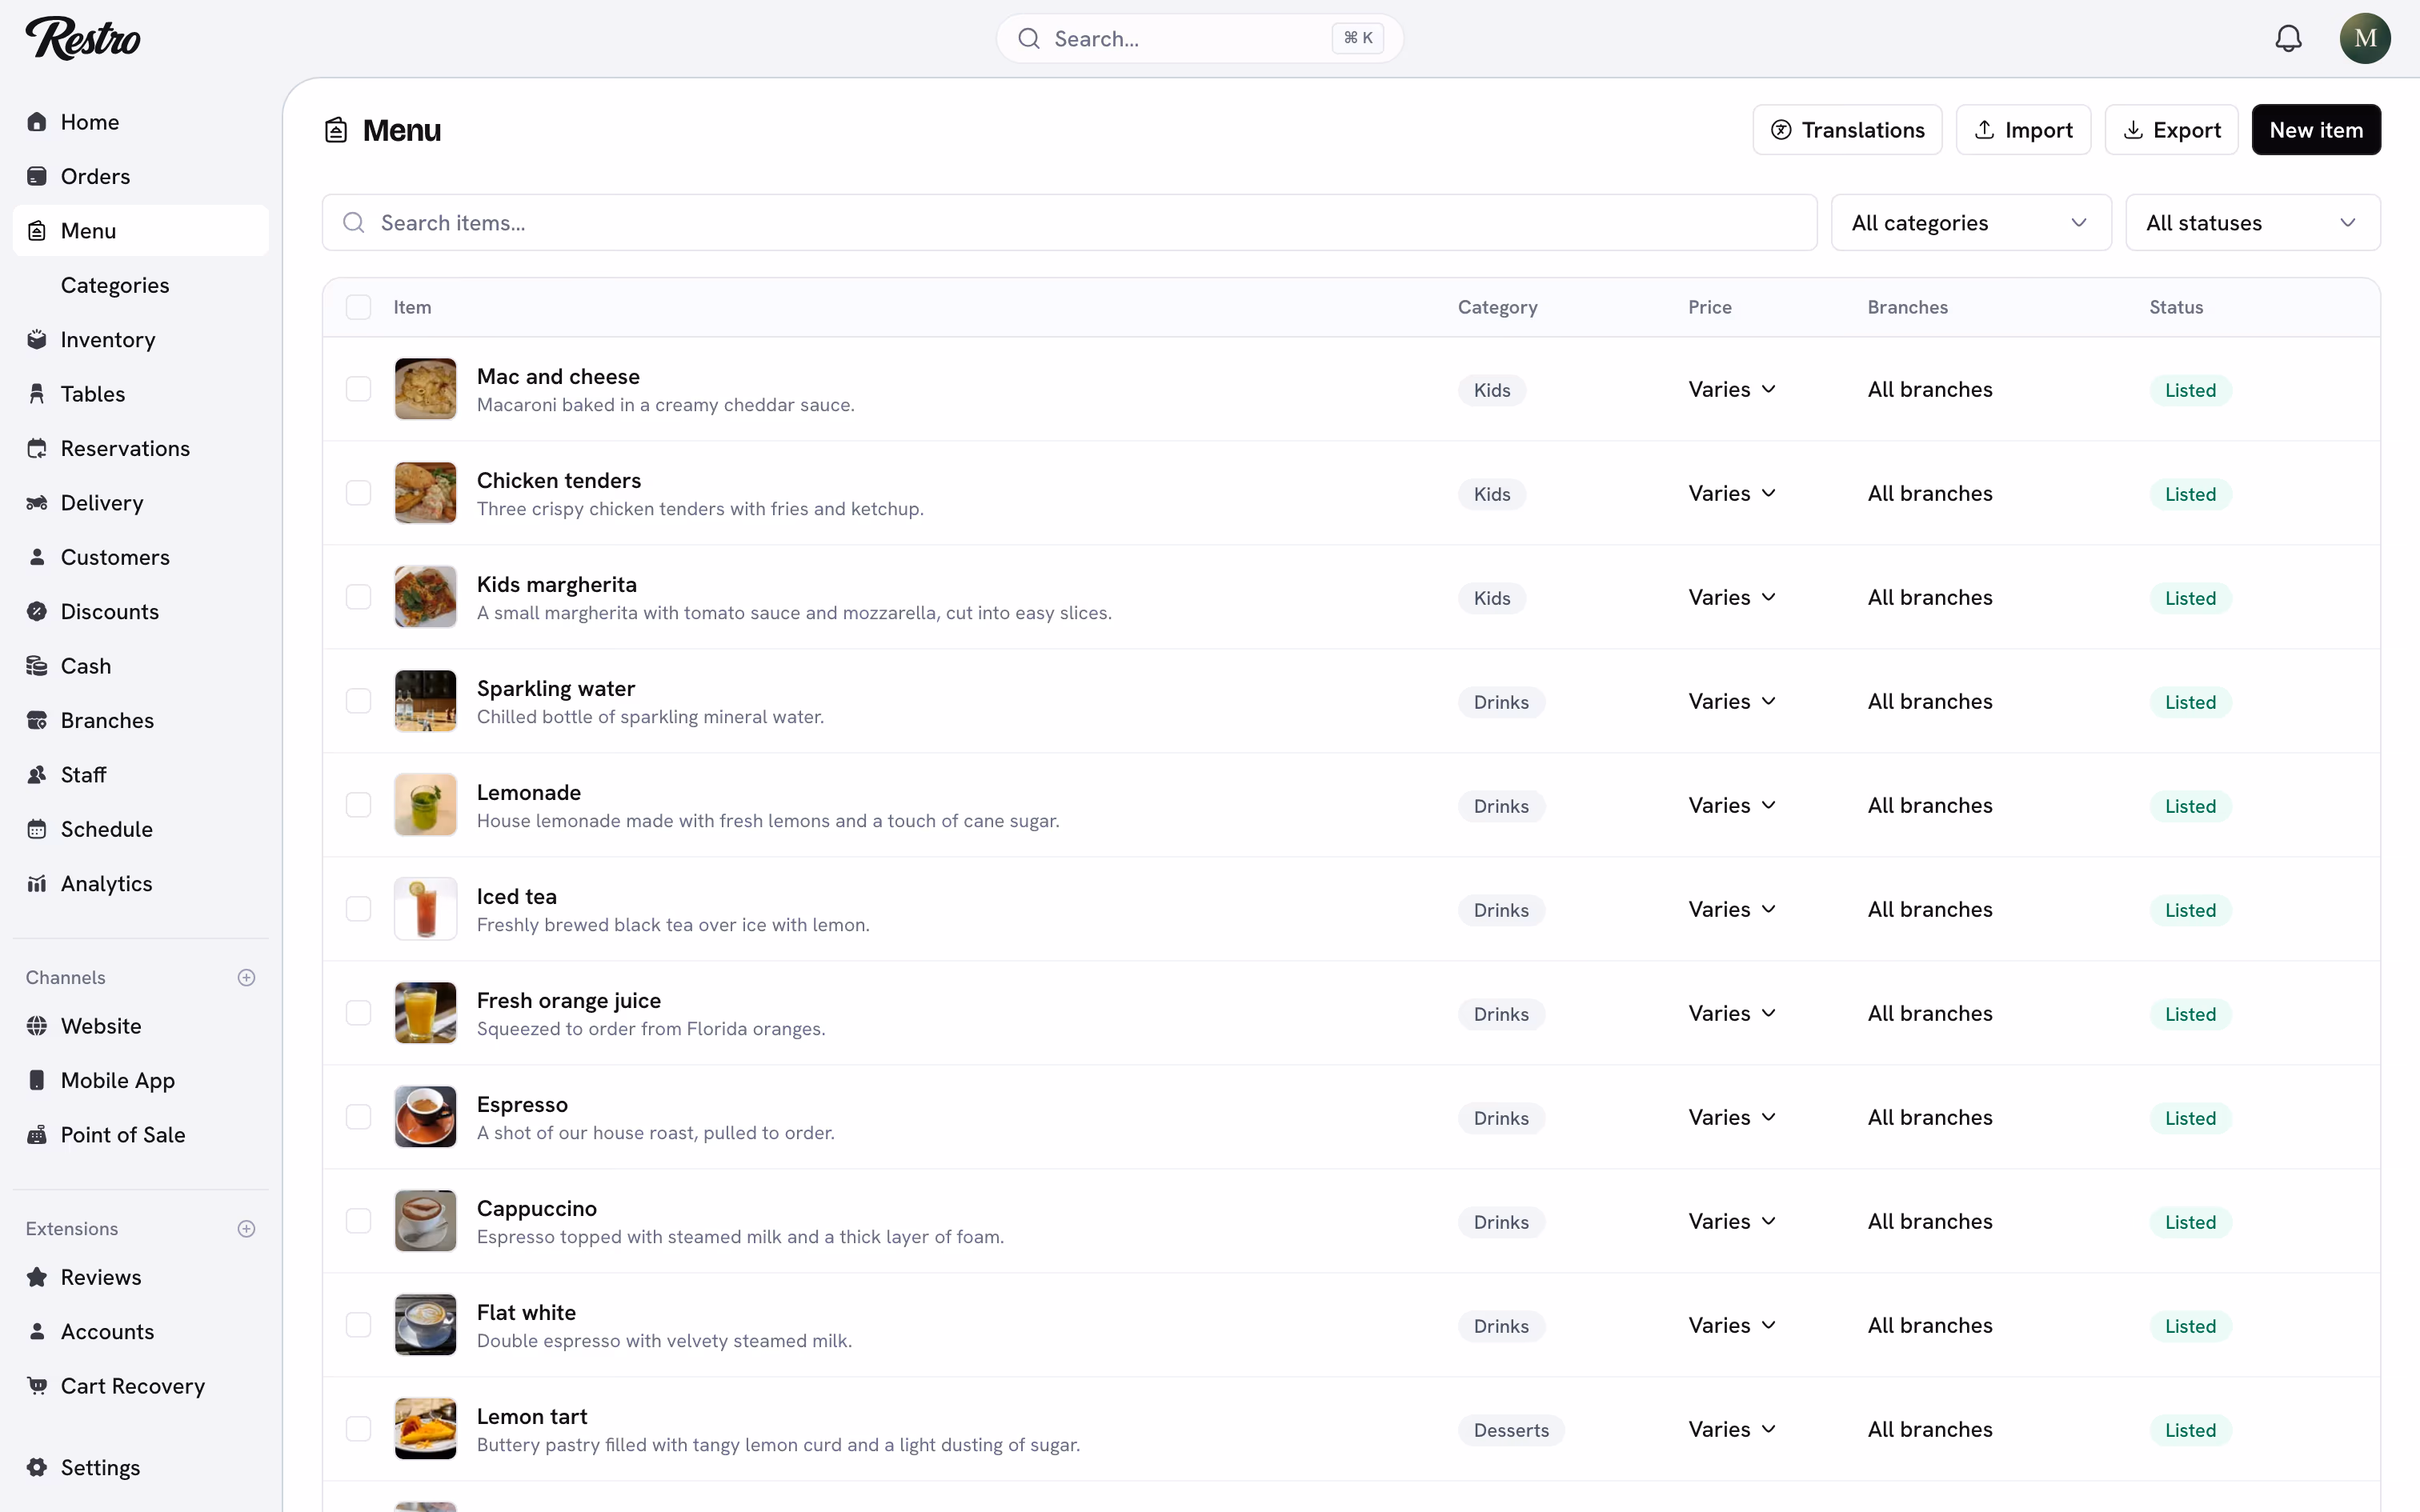Expand Flat white Varies price
The height and width of the screenshot is (1512, 2420).
click(x=1732, y=1326)
